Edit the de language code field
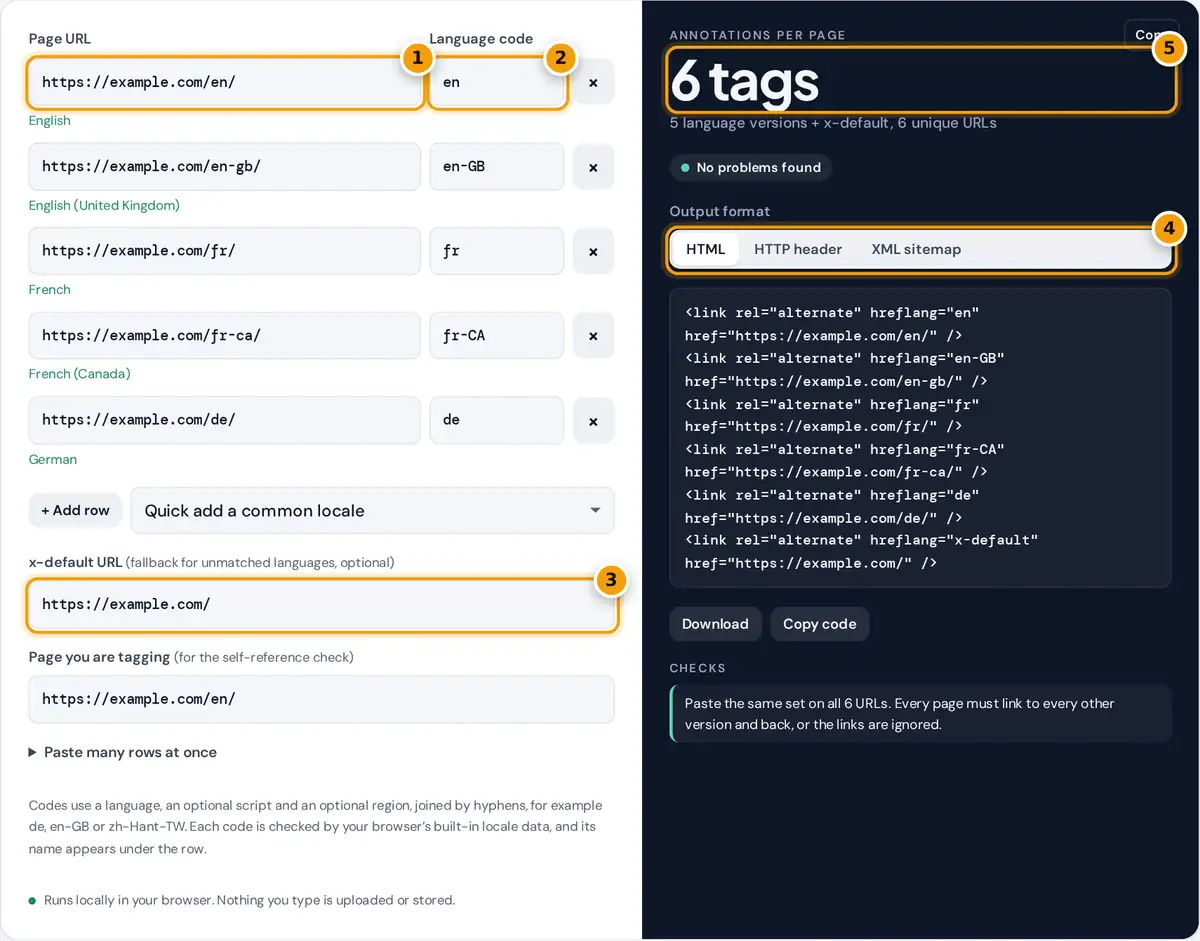Screen dimensions: 1200x941 tap(497, 421)
